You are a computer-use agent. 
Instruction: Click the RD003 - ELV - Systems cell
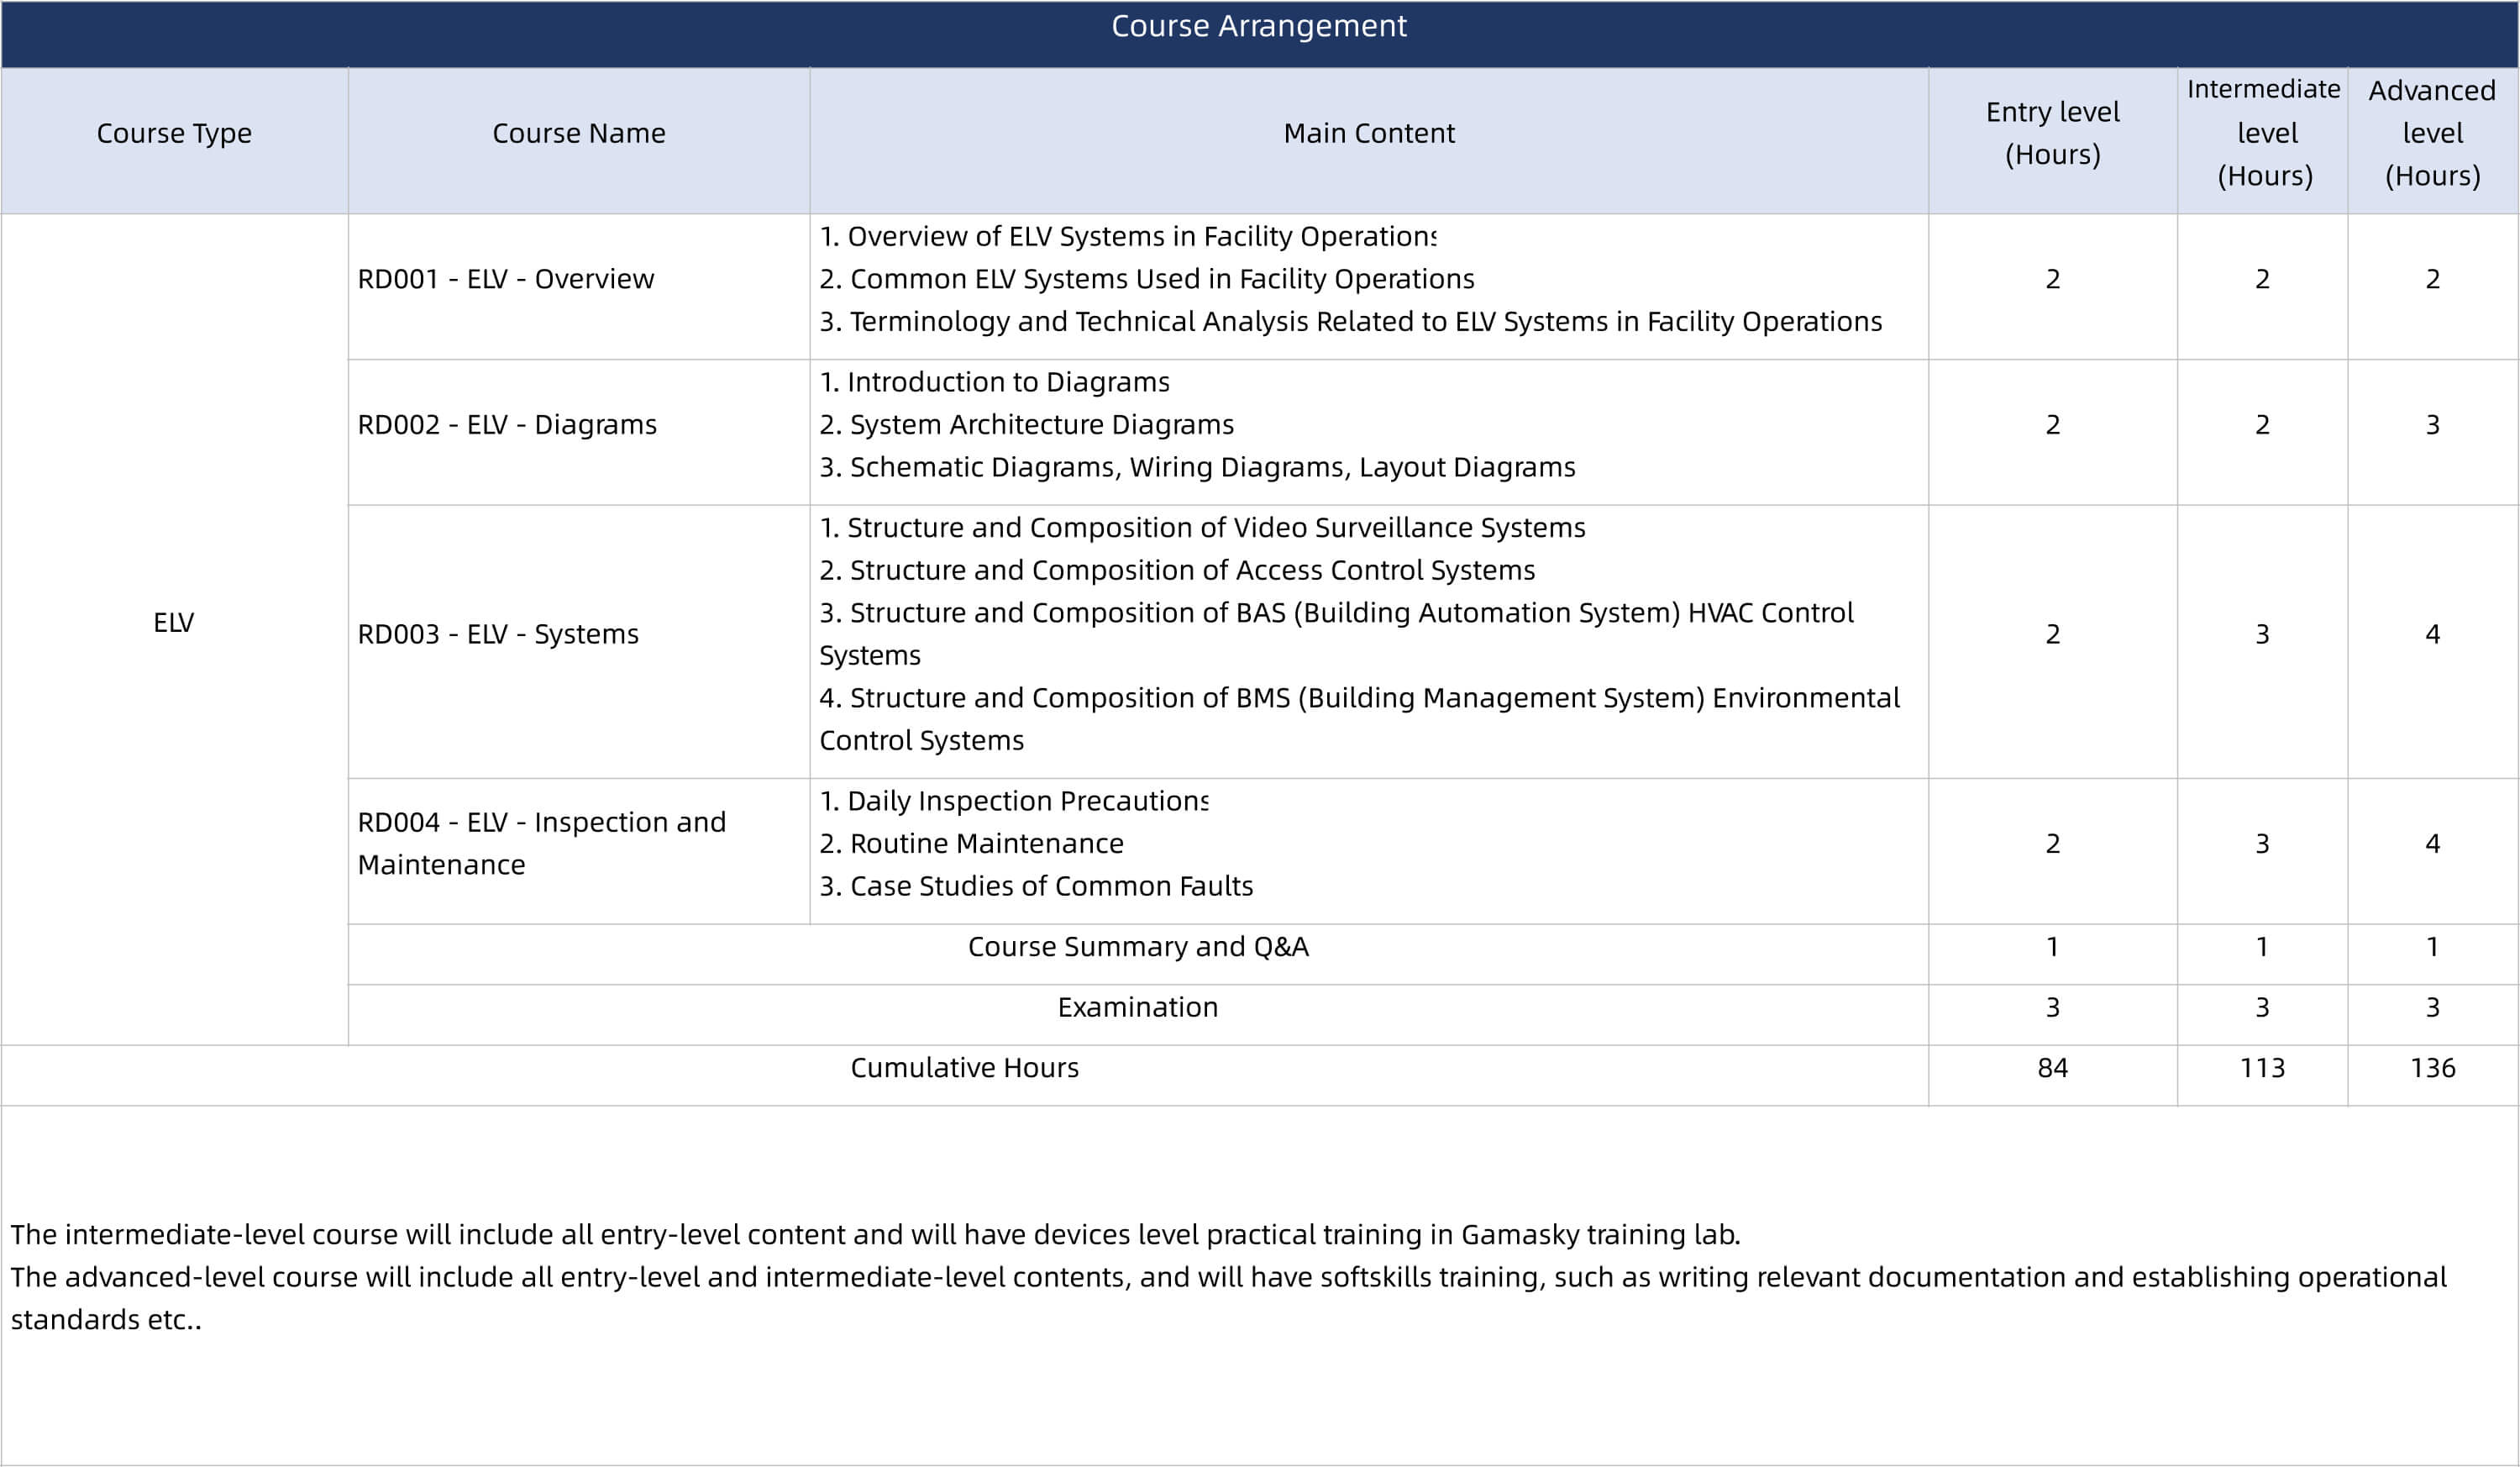(x=498, y=634)
